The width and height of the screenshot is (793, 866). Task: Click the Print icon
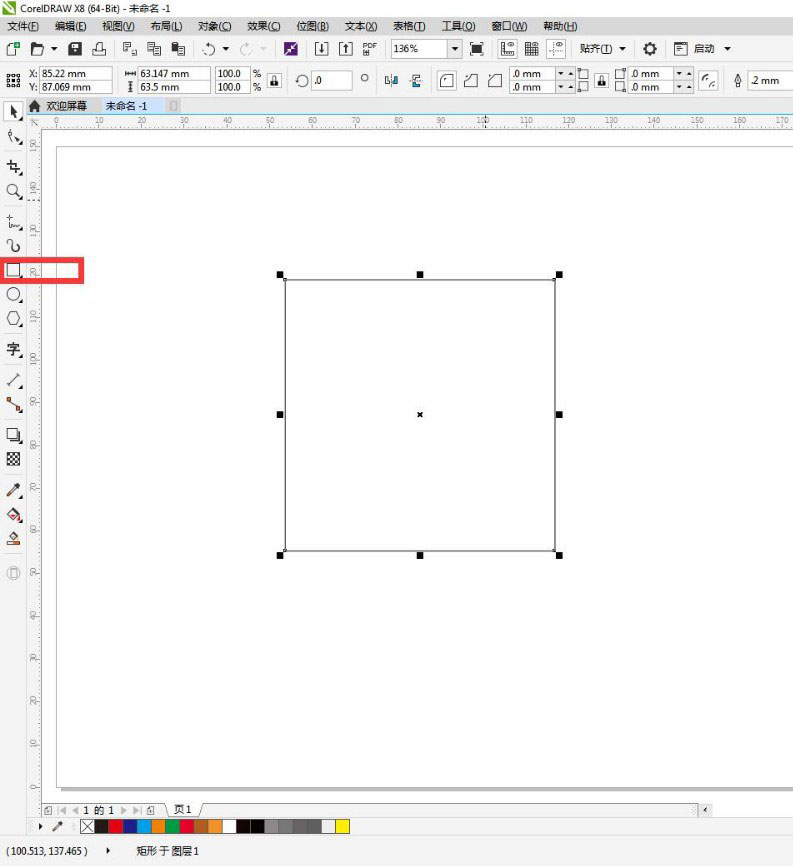(99, 49)
